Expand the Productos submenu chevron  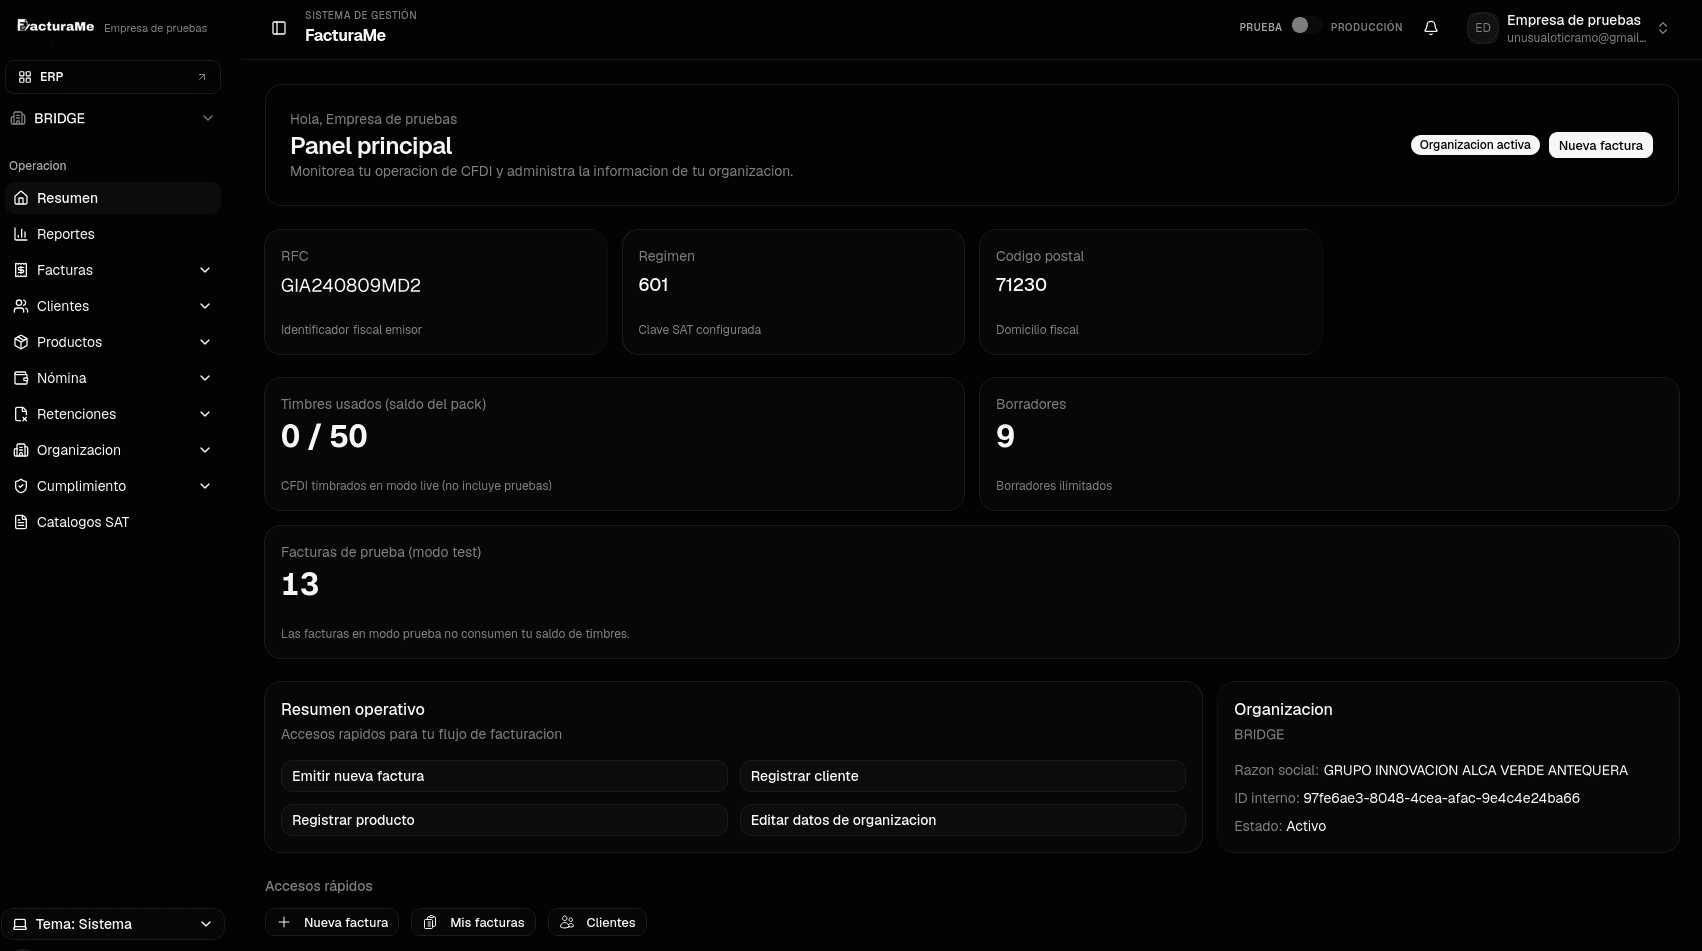pyautogui.click(x=205, y=342)
